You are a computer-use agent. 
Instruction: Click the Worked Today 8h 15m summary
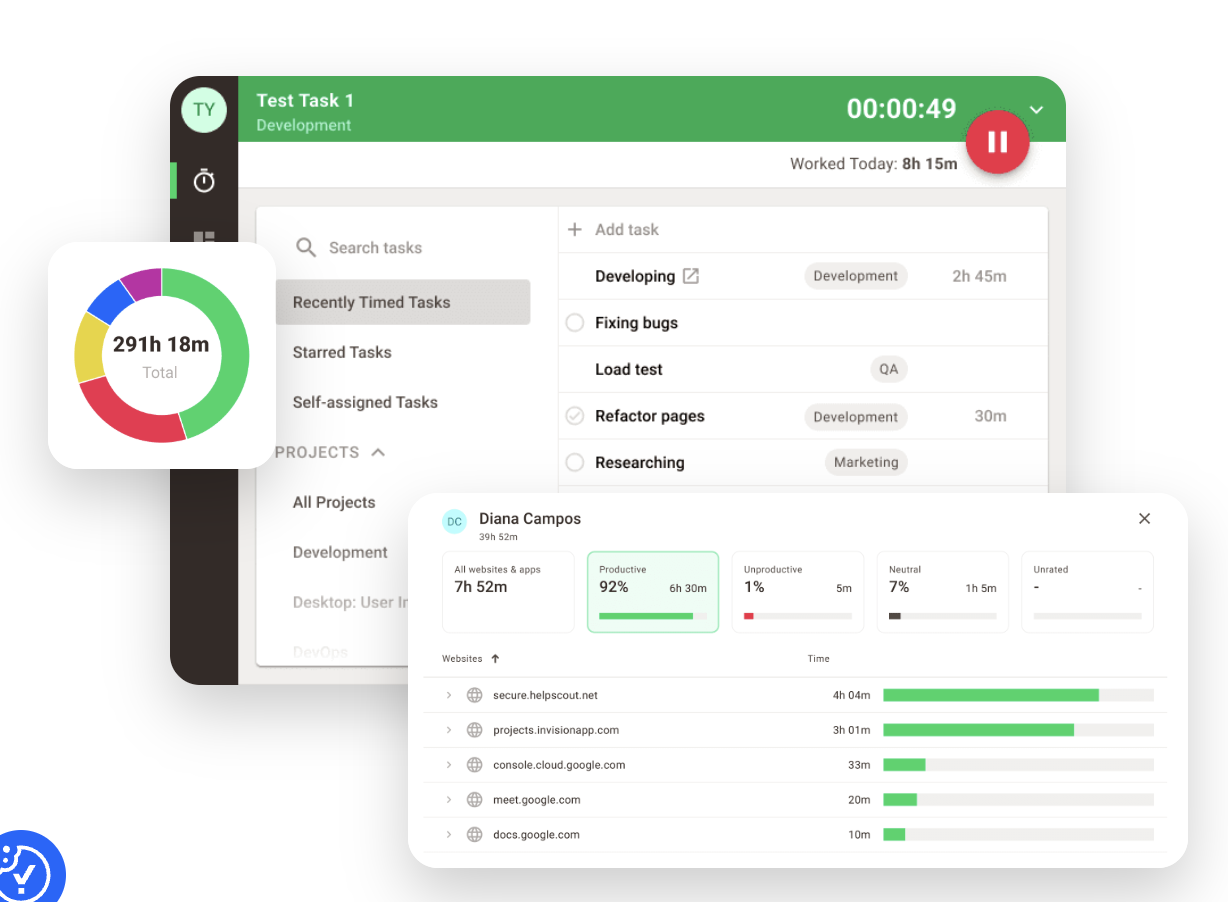point(874,164)
